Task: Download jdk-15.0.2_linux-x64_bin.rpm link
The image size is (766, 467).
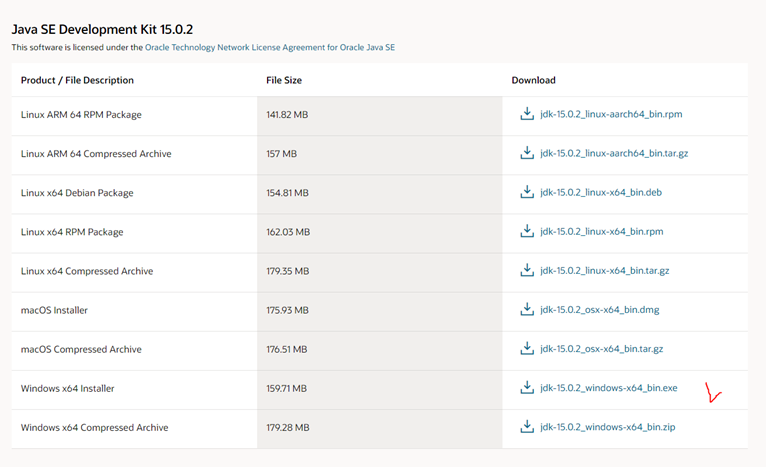Action: tap(602, 232)
